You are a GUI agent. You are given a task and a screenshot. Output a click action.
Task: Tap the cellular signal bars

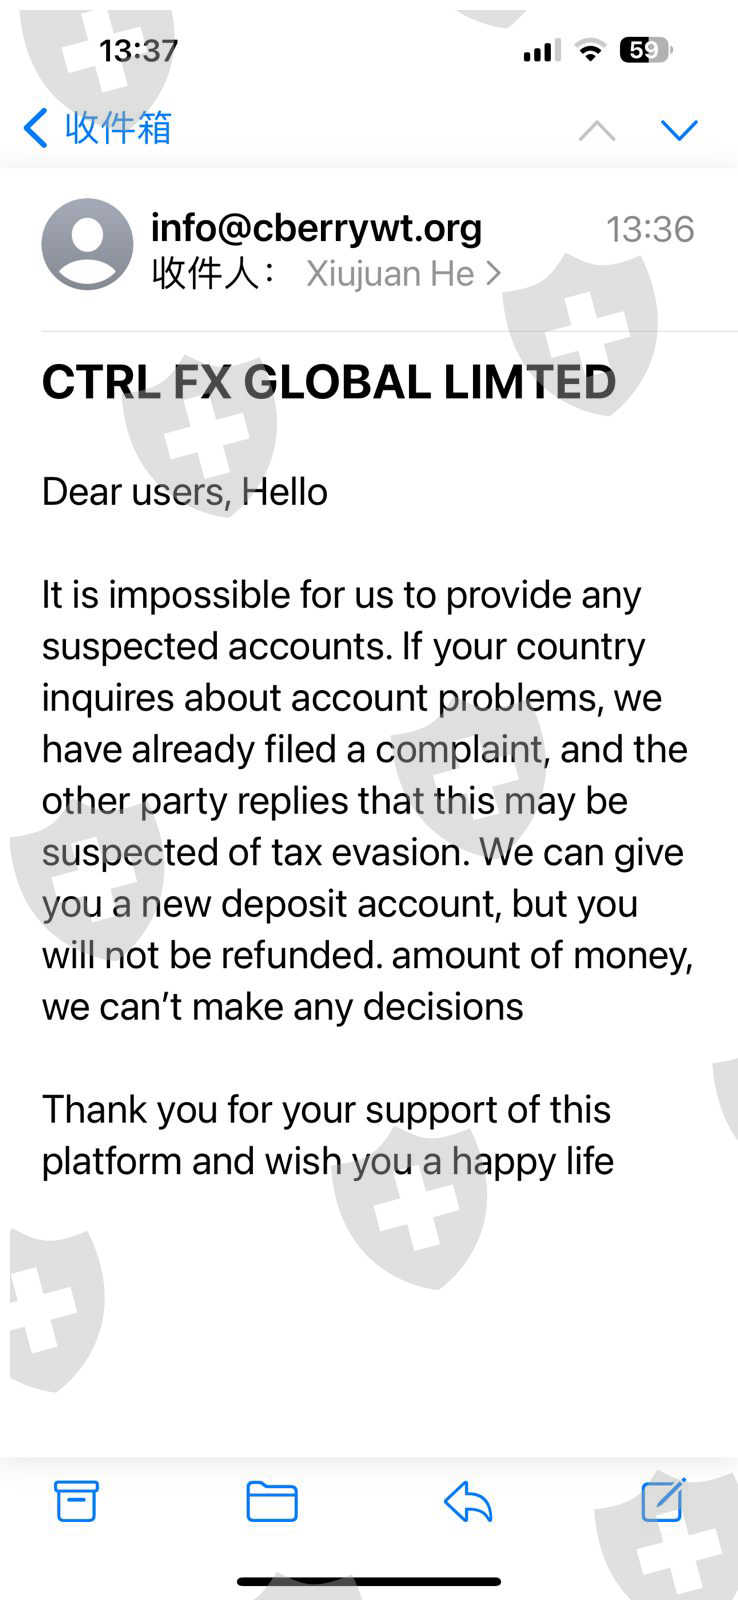[x=542, y=51]
